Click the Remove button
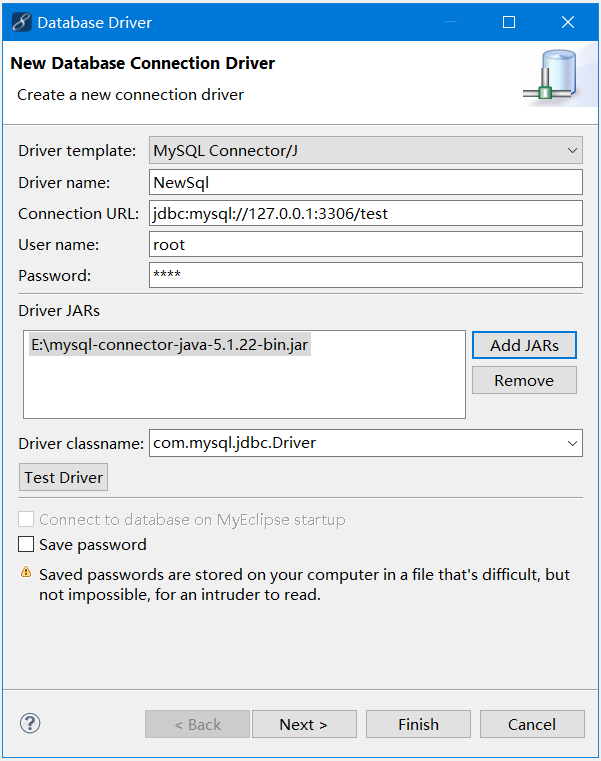The width and height of the screenshot is (601, 761). coord(524,380)
